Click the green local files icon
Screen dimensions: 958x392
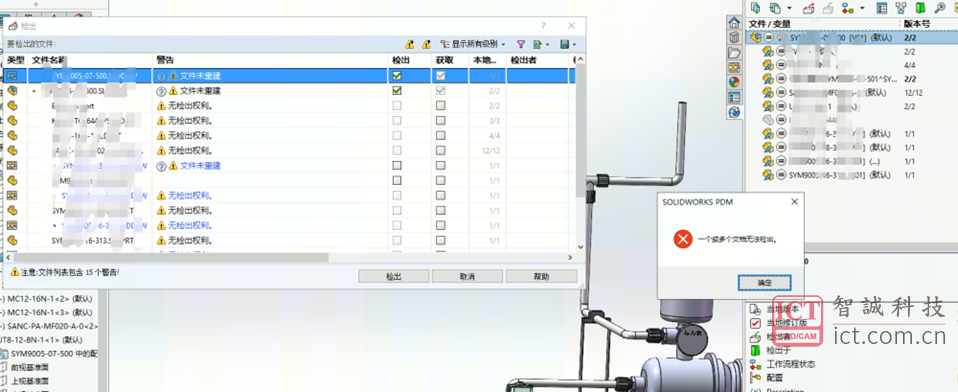click(920, 8)
